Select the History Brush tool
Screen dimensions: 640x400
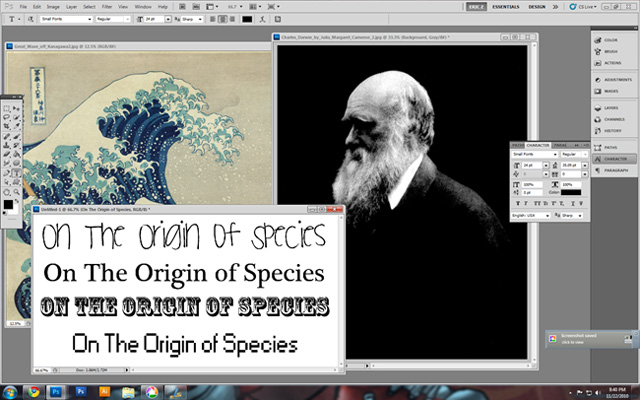point(16,145)
